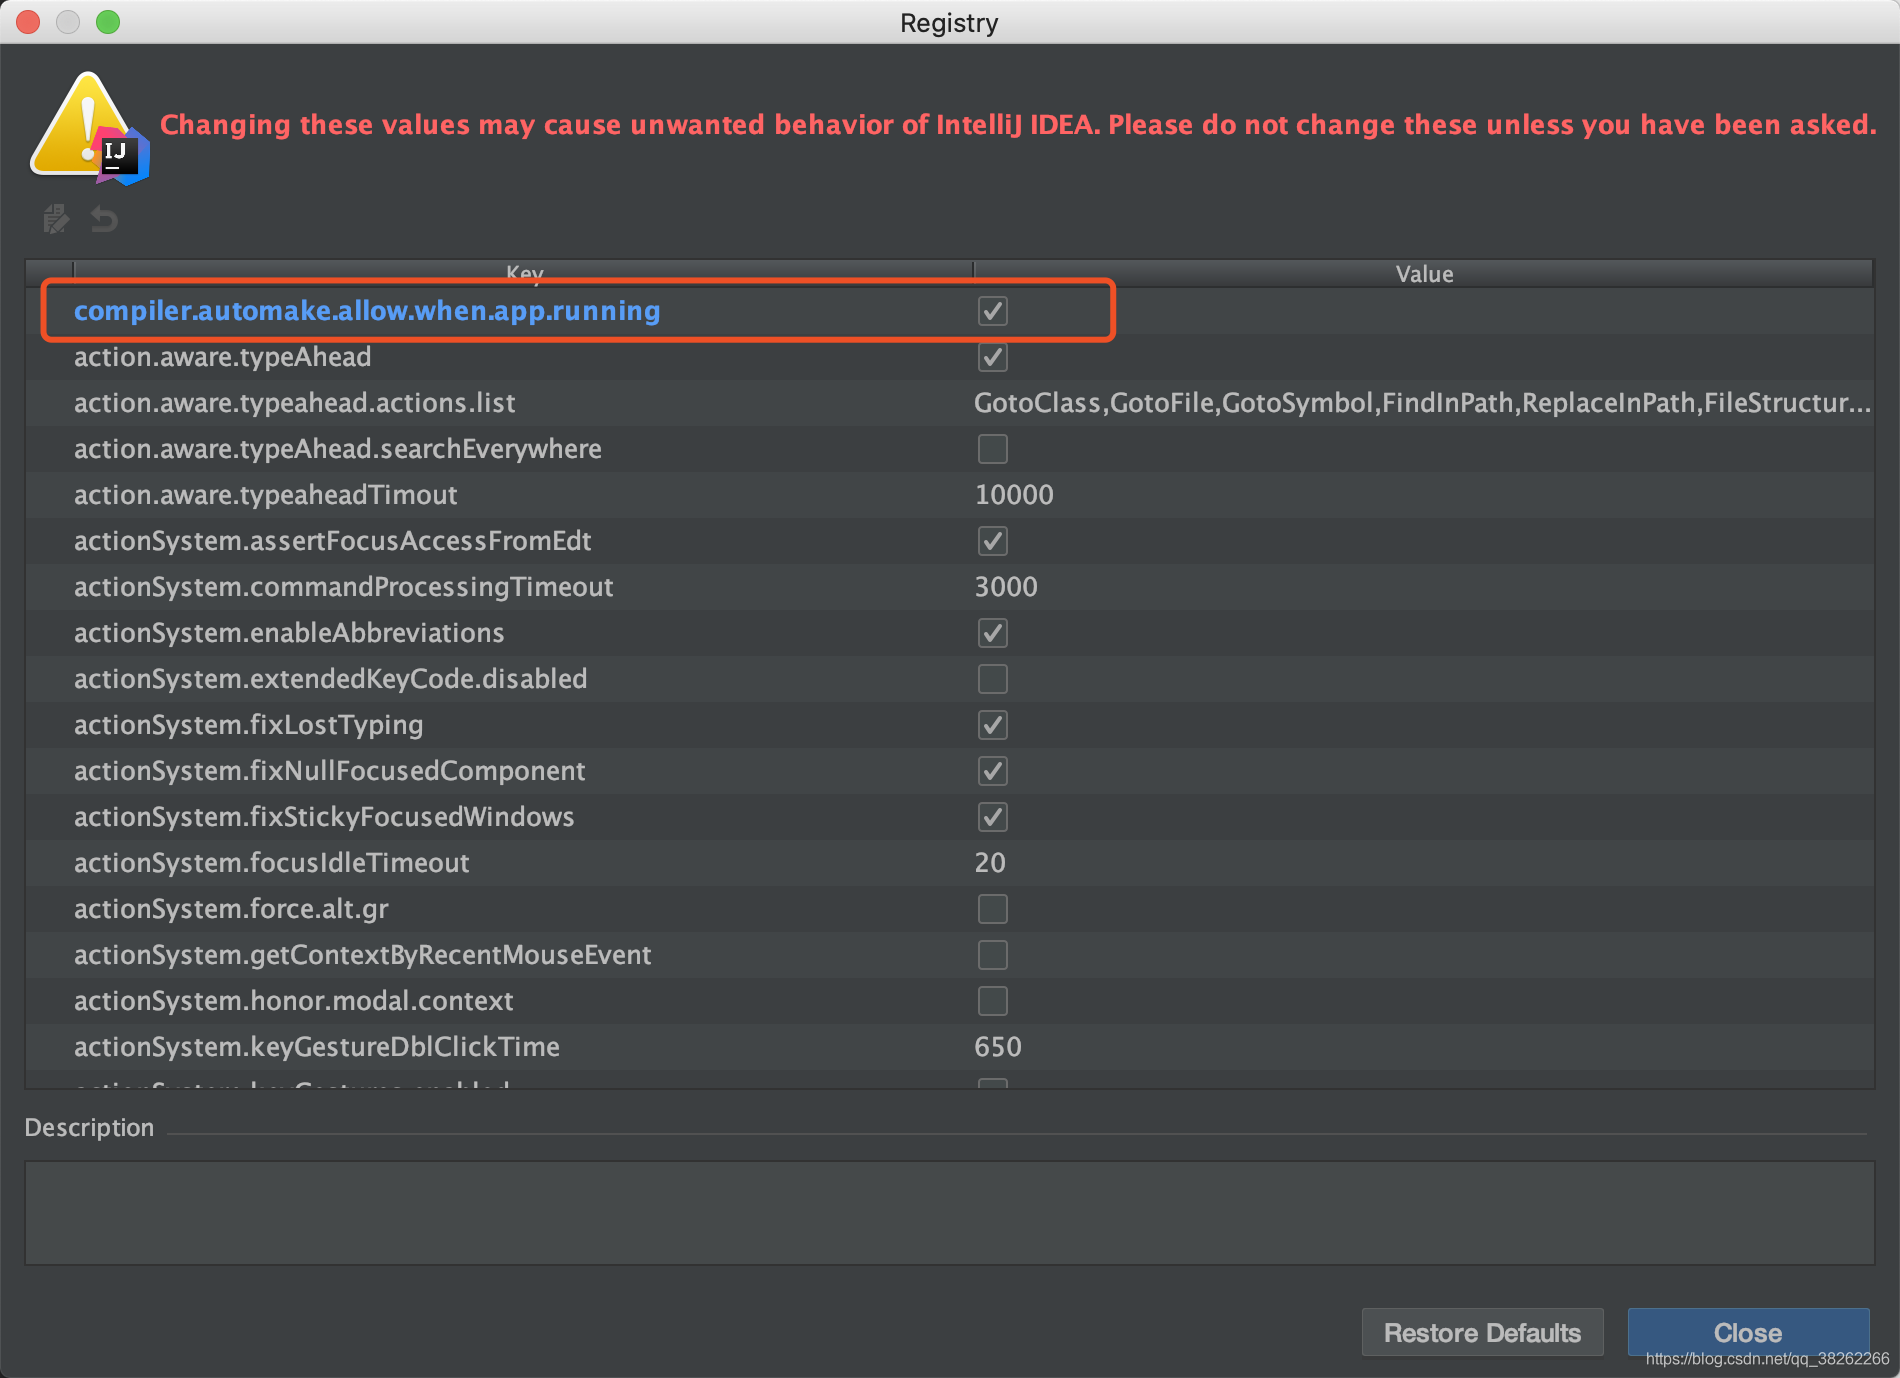This screenshot has height=1378, width=1900.
Task: Uncheck actionSystem.fixStickyFocusedWindows checkbox
Action: coord(992,817)
